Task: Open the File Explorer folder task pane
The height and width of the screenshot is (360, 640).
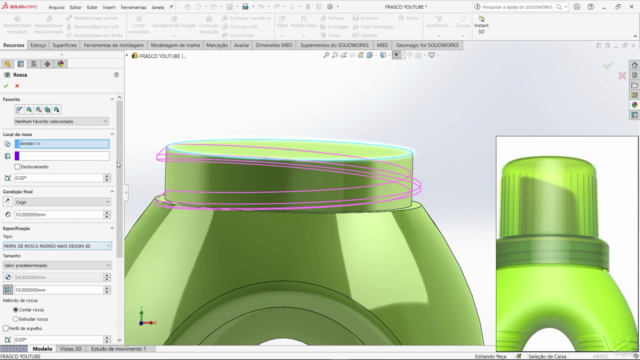Action: point(634,85)
